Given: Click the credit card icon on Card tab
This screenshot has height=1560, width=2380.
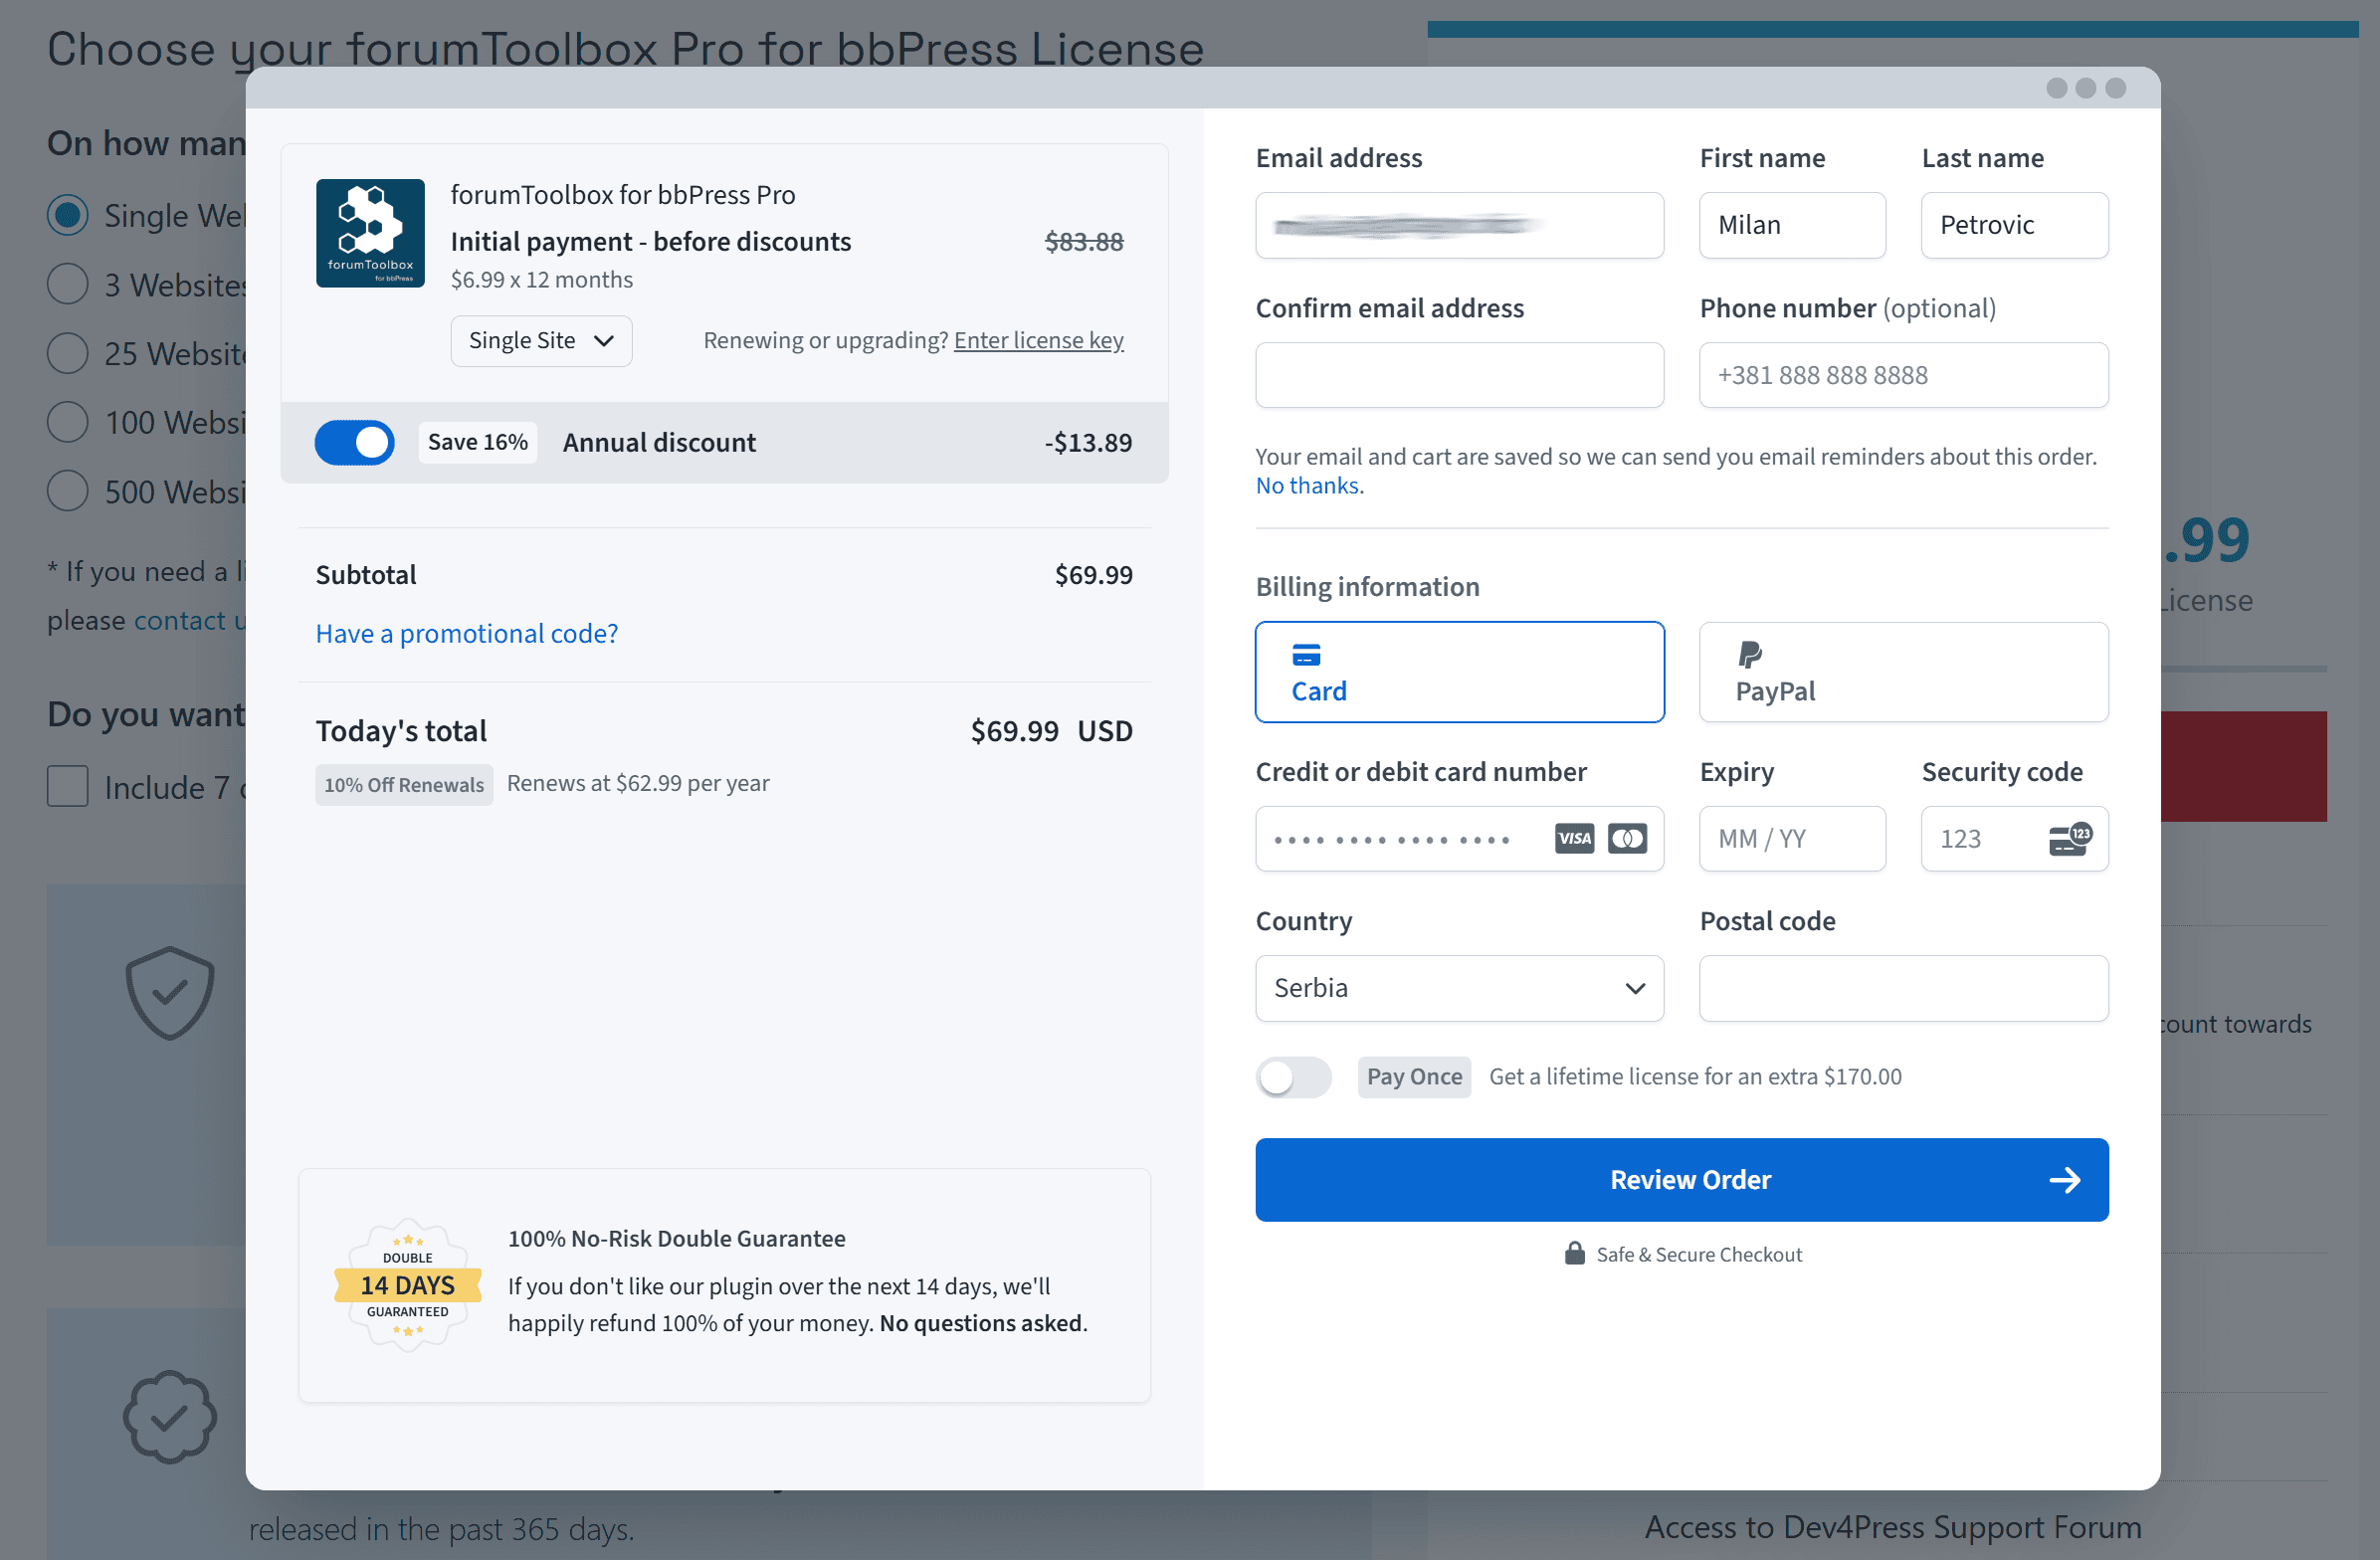Looking at the screenshot, I should [x=1306, y=655].
